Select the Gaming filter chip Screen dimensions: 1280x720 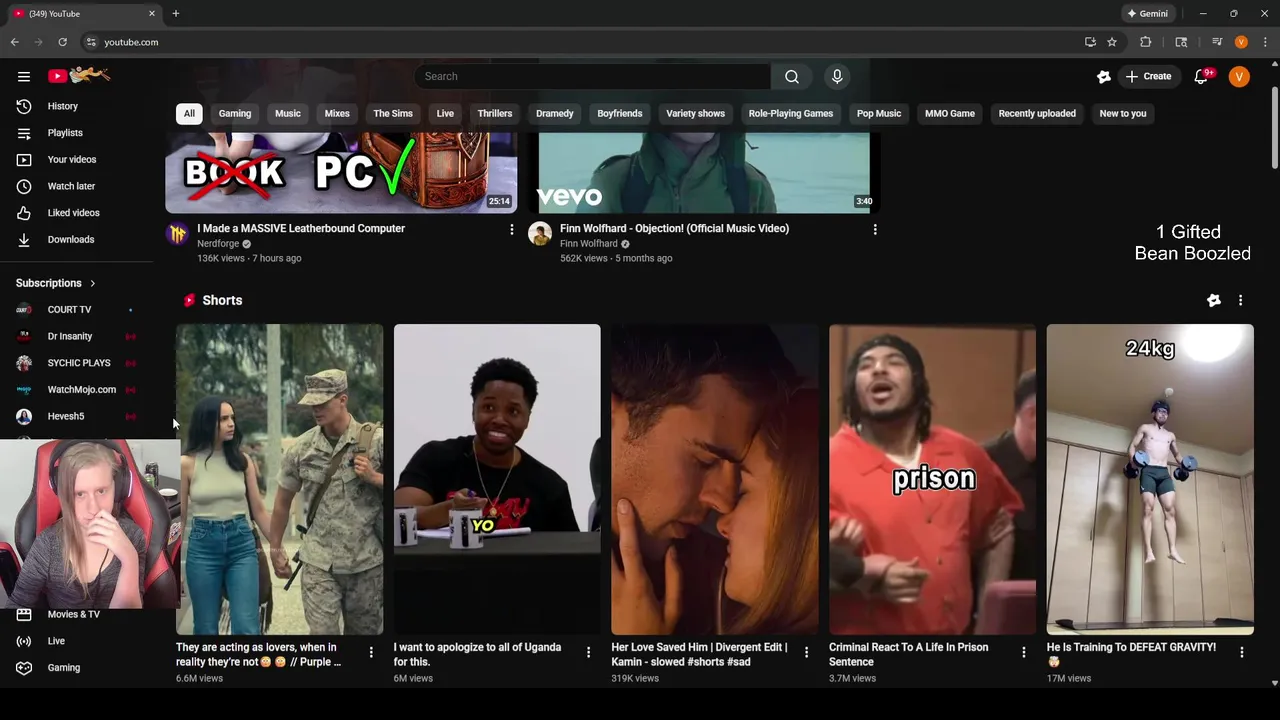tap(235, 113)
